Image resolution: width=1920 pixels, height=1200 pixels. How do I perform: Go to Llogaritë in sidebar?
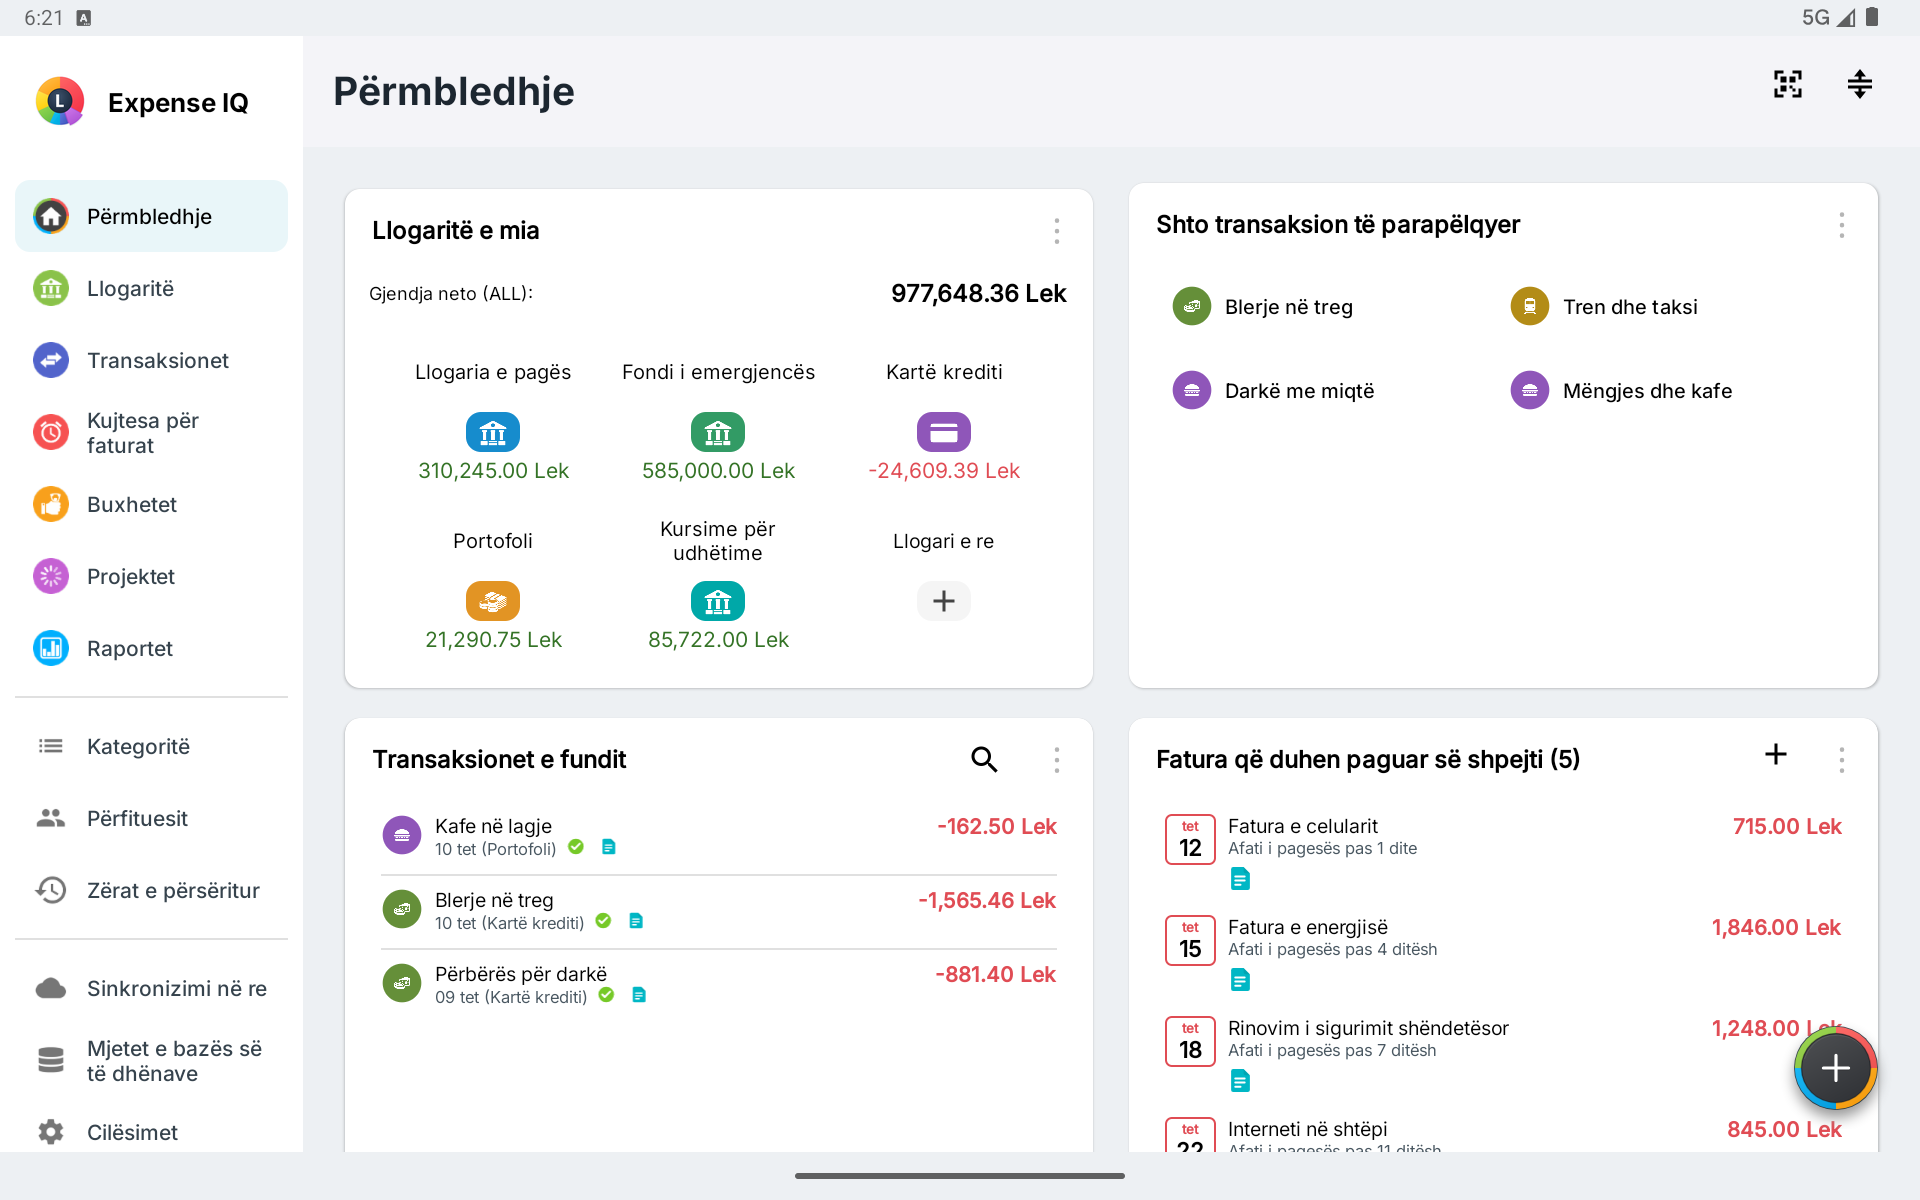(151, 288)
